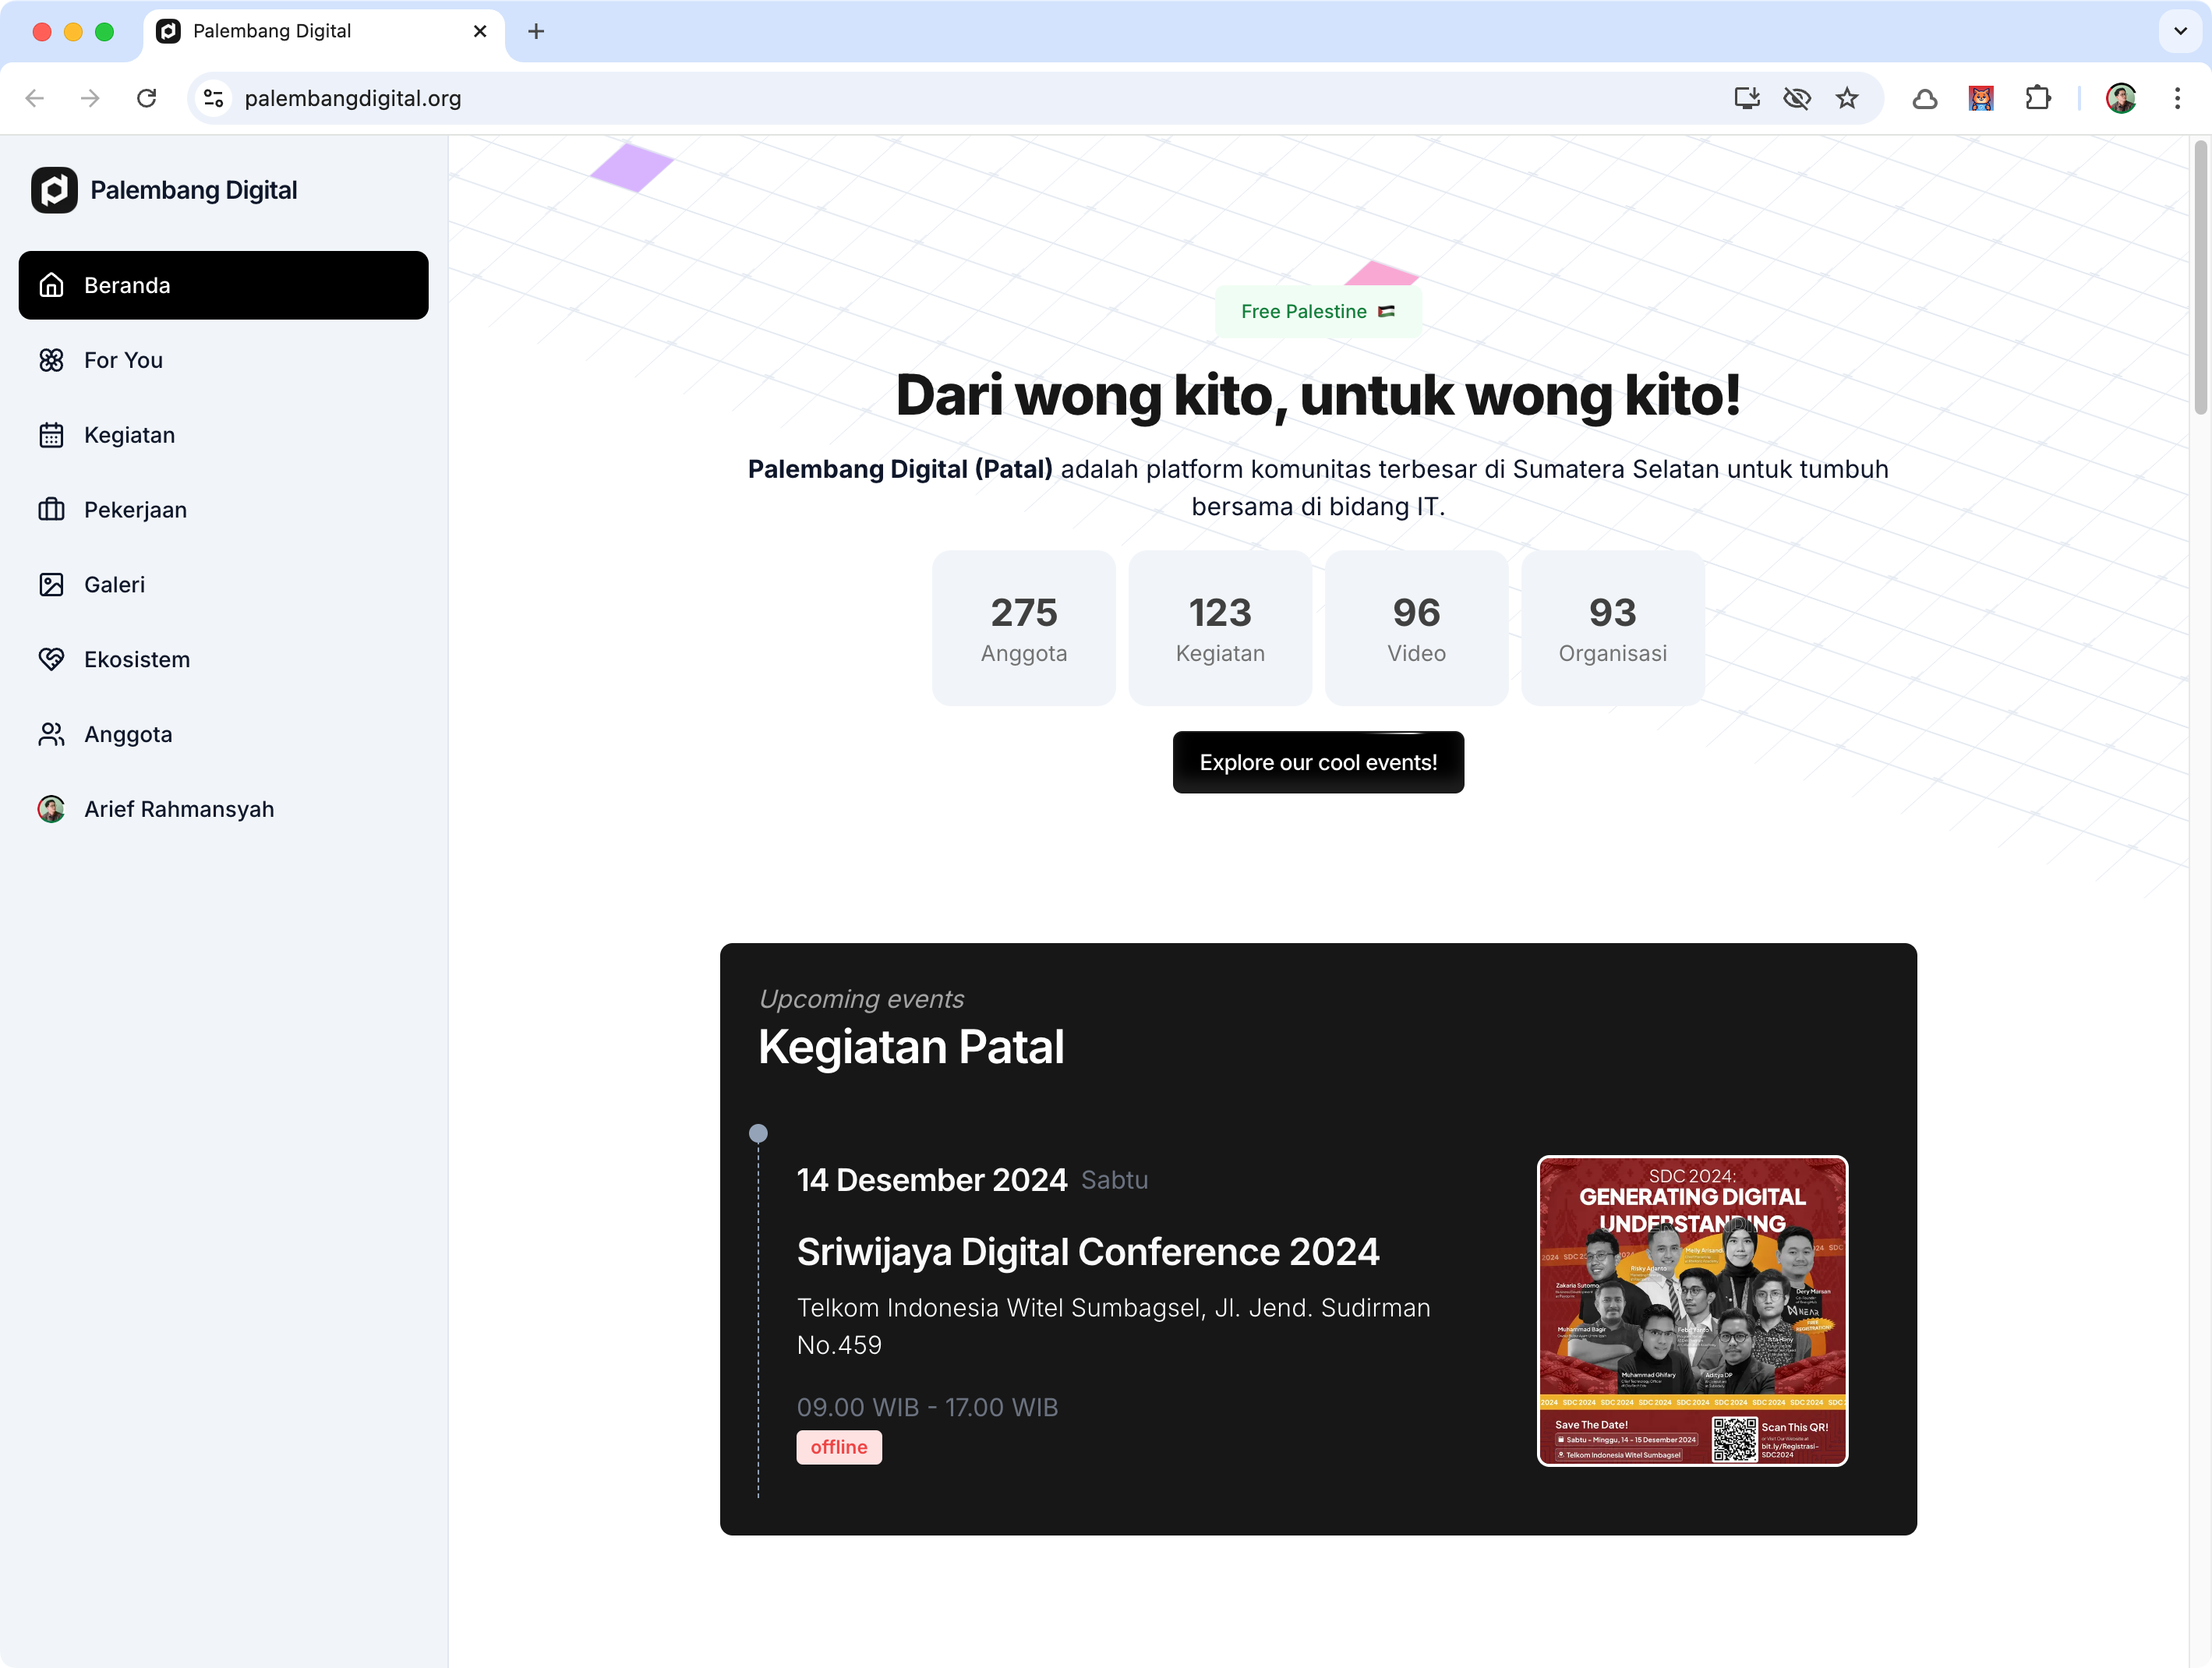The height and width of the screenshot is (1668, 2212).
Task: Click the Beranda home icon
Action: point(51,285)
